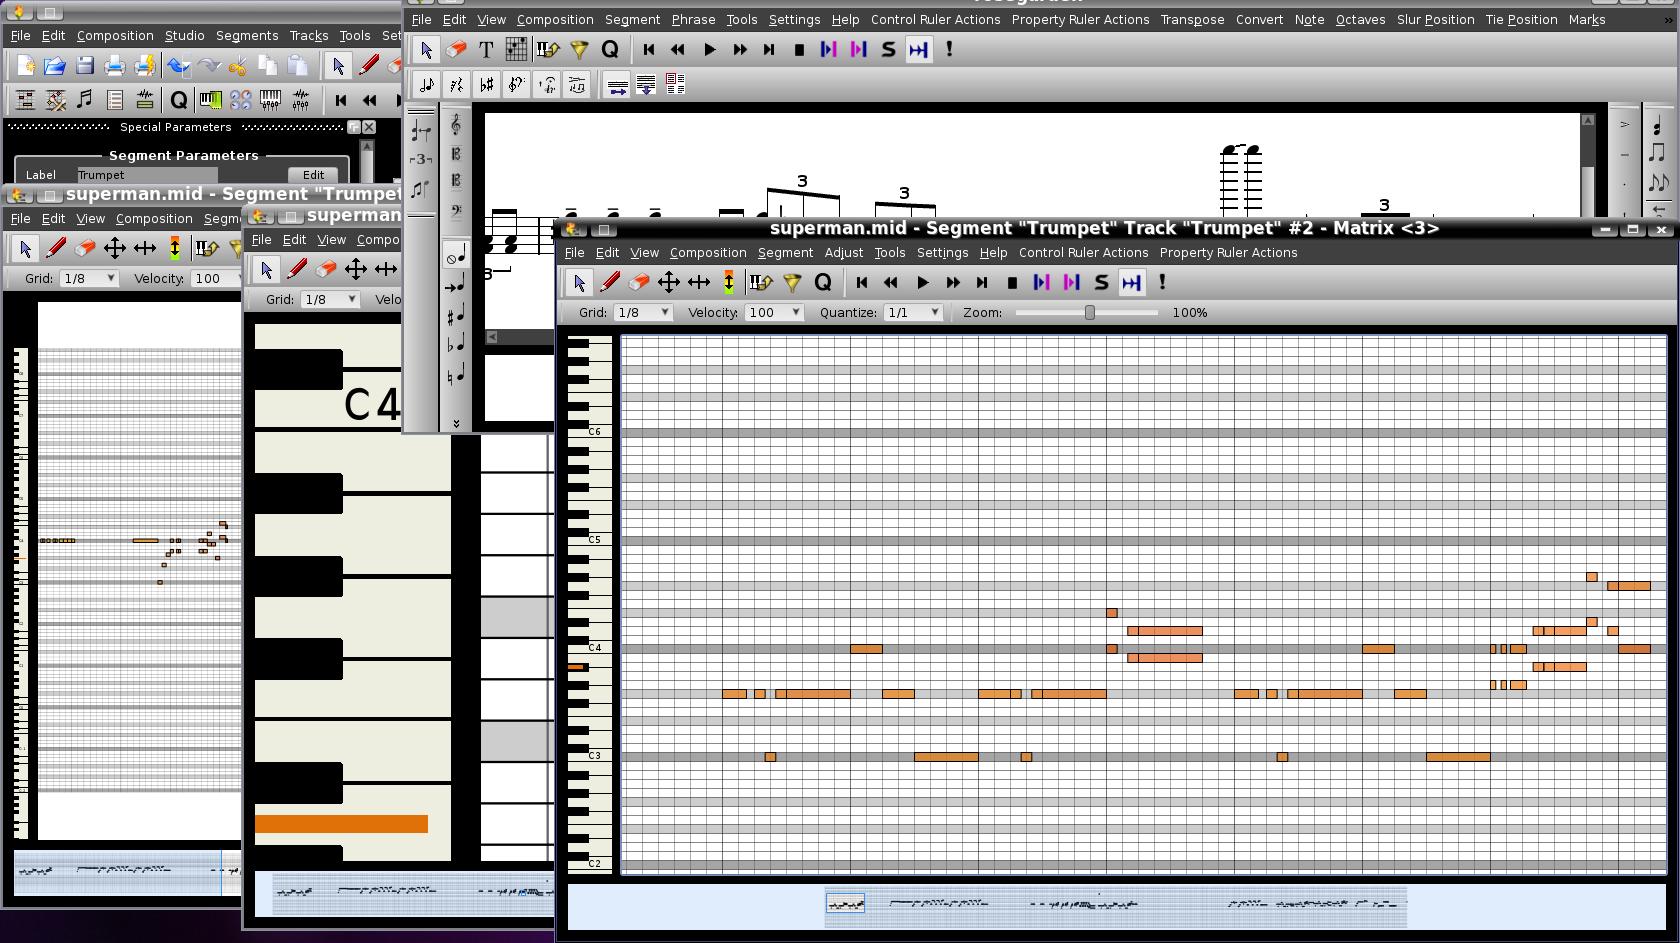Click the C4 key on Matrix <3> piano keyboard
This screenshot has width=1680, height=943.
[x=592, y=649]
